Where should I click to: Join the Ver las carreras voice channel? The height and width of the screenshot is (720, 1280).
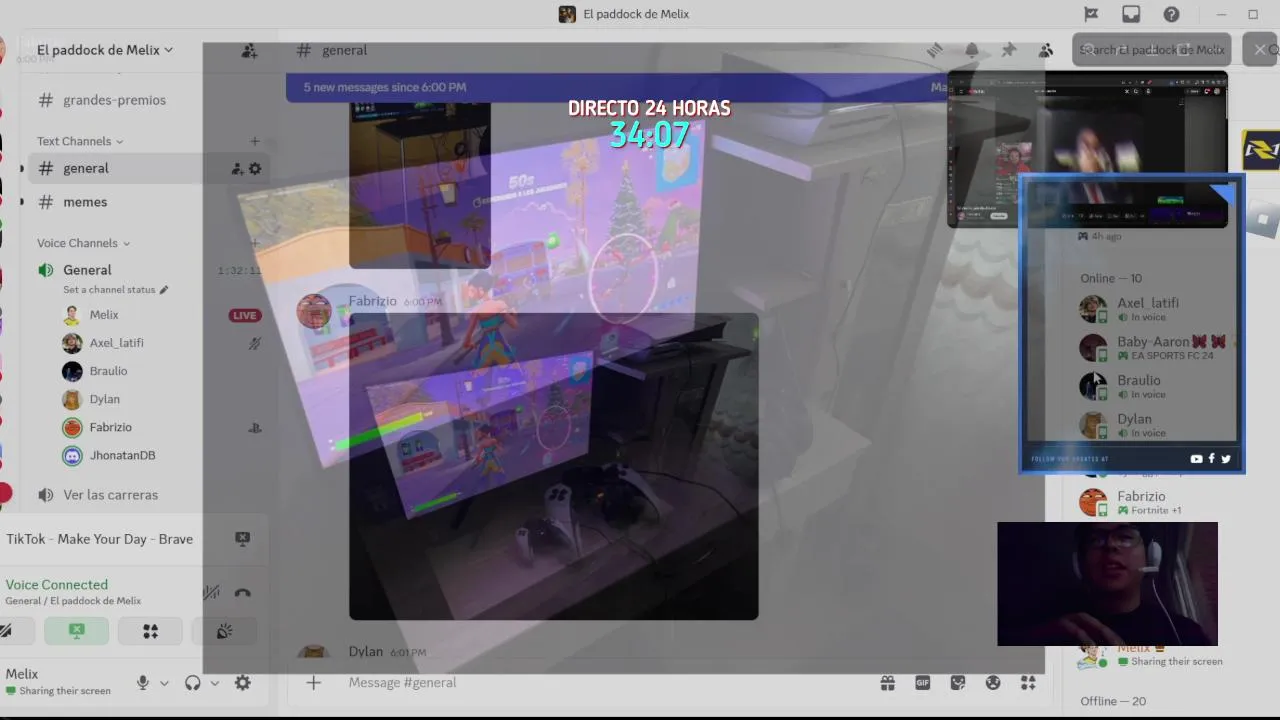tap(110, 495)
